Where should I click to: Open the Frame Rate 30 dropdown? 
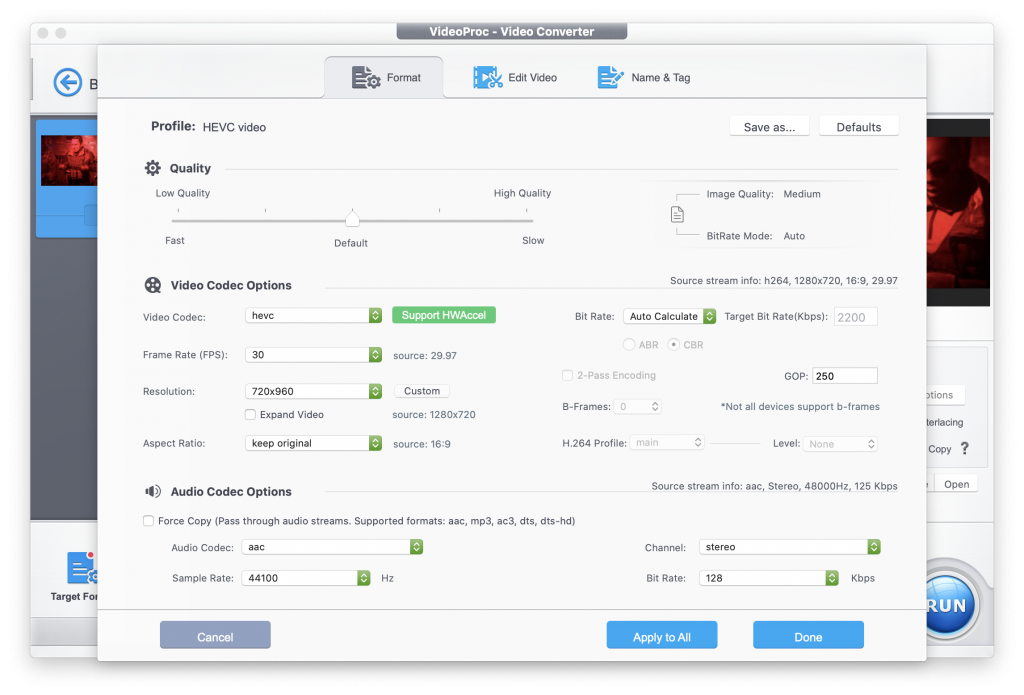click(x=313, y=355)
